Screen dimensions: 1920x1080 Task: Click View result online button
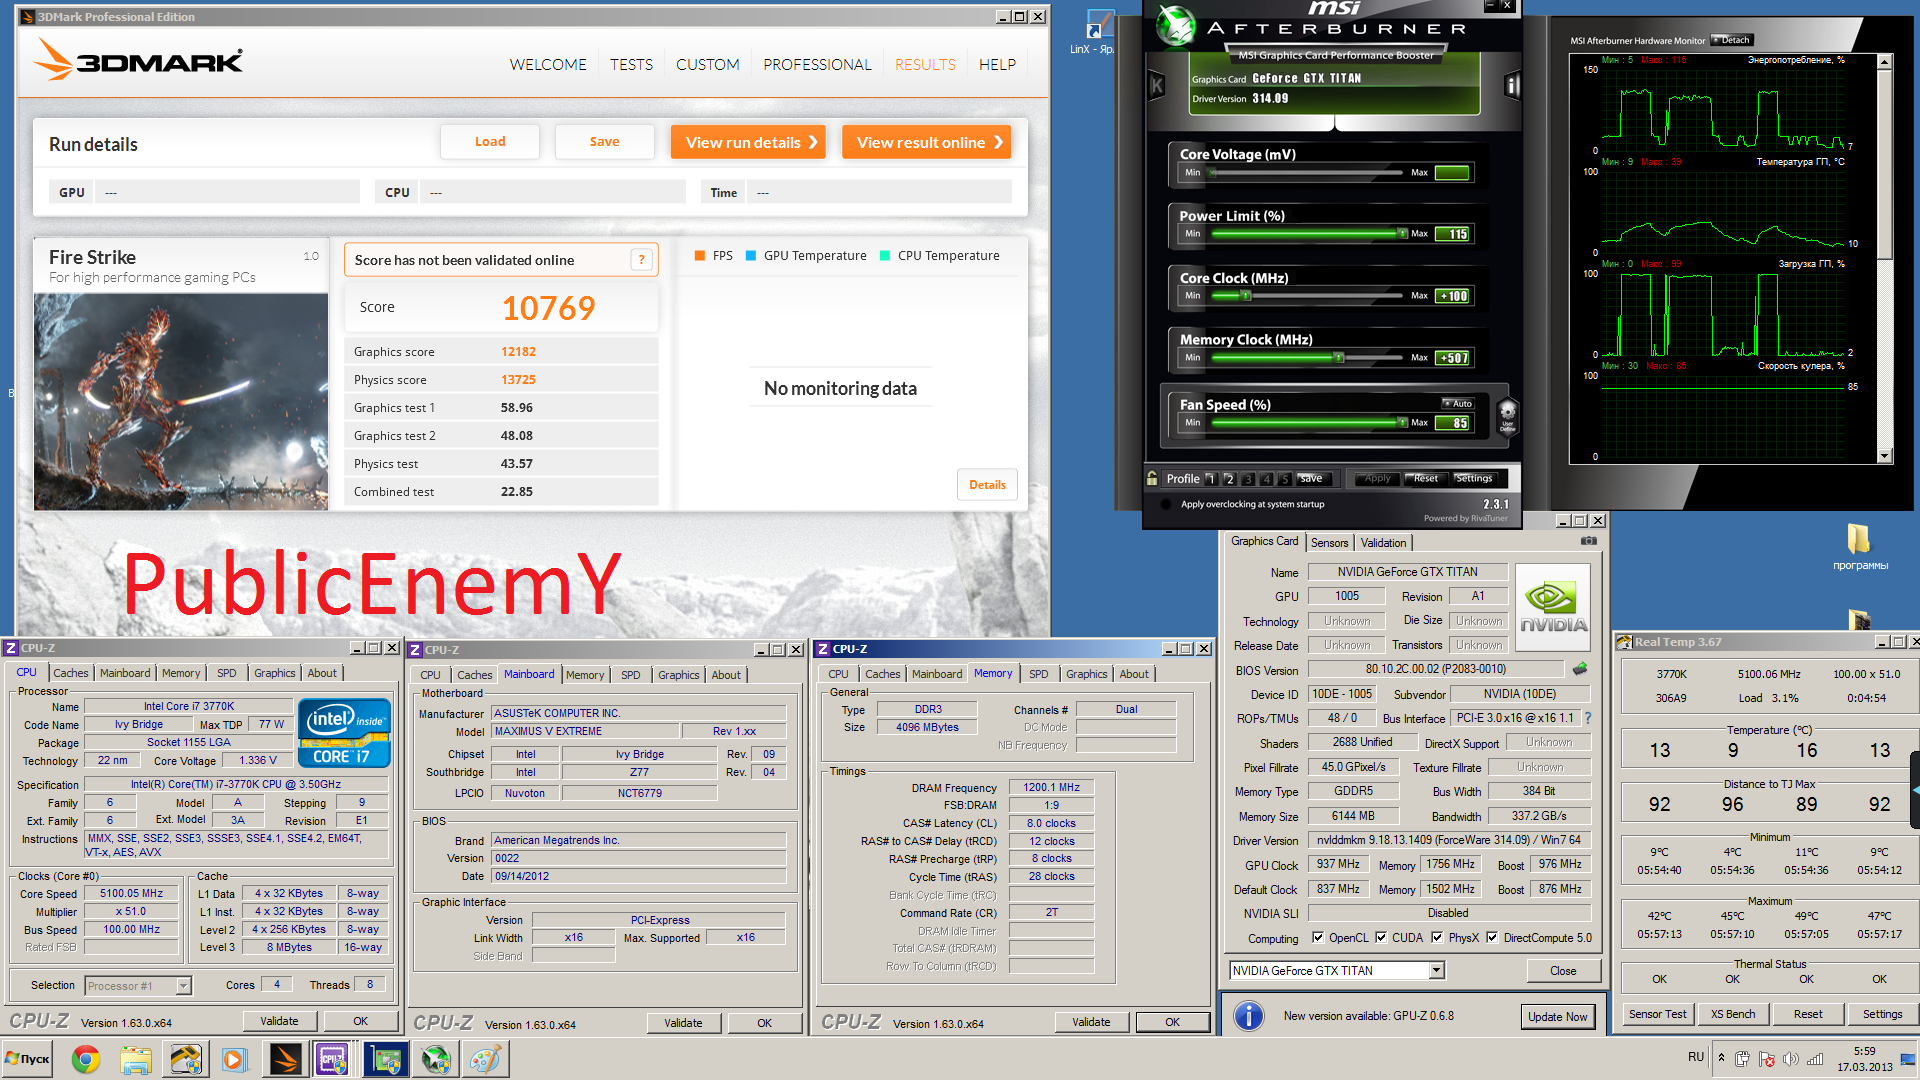click(928, 142)
